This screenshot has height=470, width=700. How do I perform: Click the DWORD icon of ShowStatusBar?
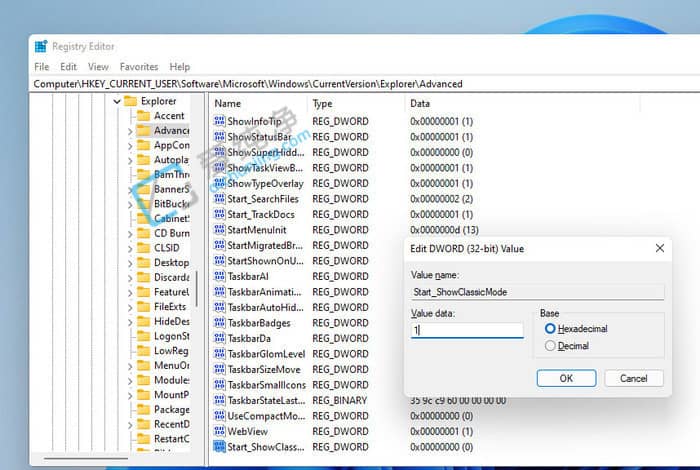220,137
